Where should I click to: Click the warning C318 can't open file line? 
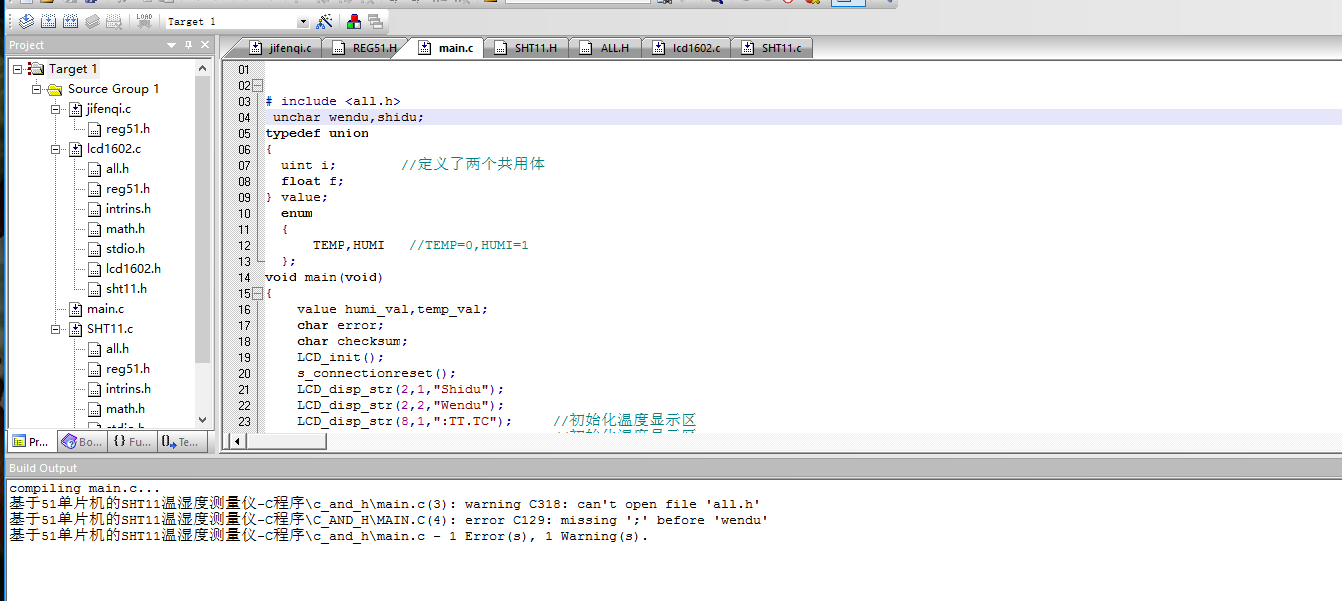pyautogui.click(x=384, y=504)
